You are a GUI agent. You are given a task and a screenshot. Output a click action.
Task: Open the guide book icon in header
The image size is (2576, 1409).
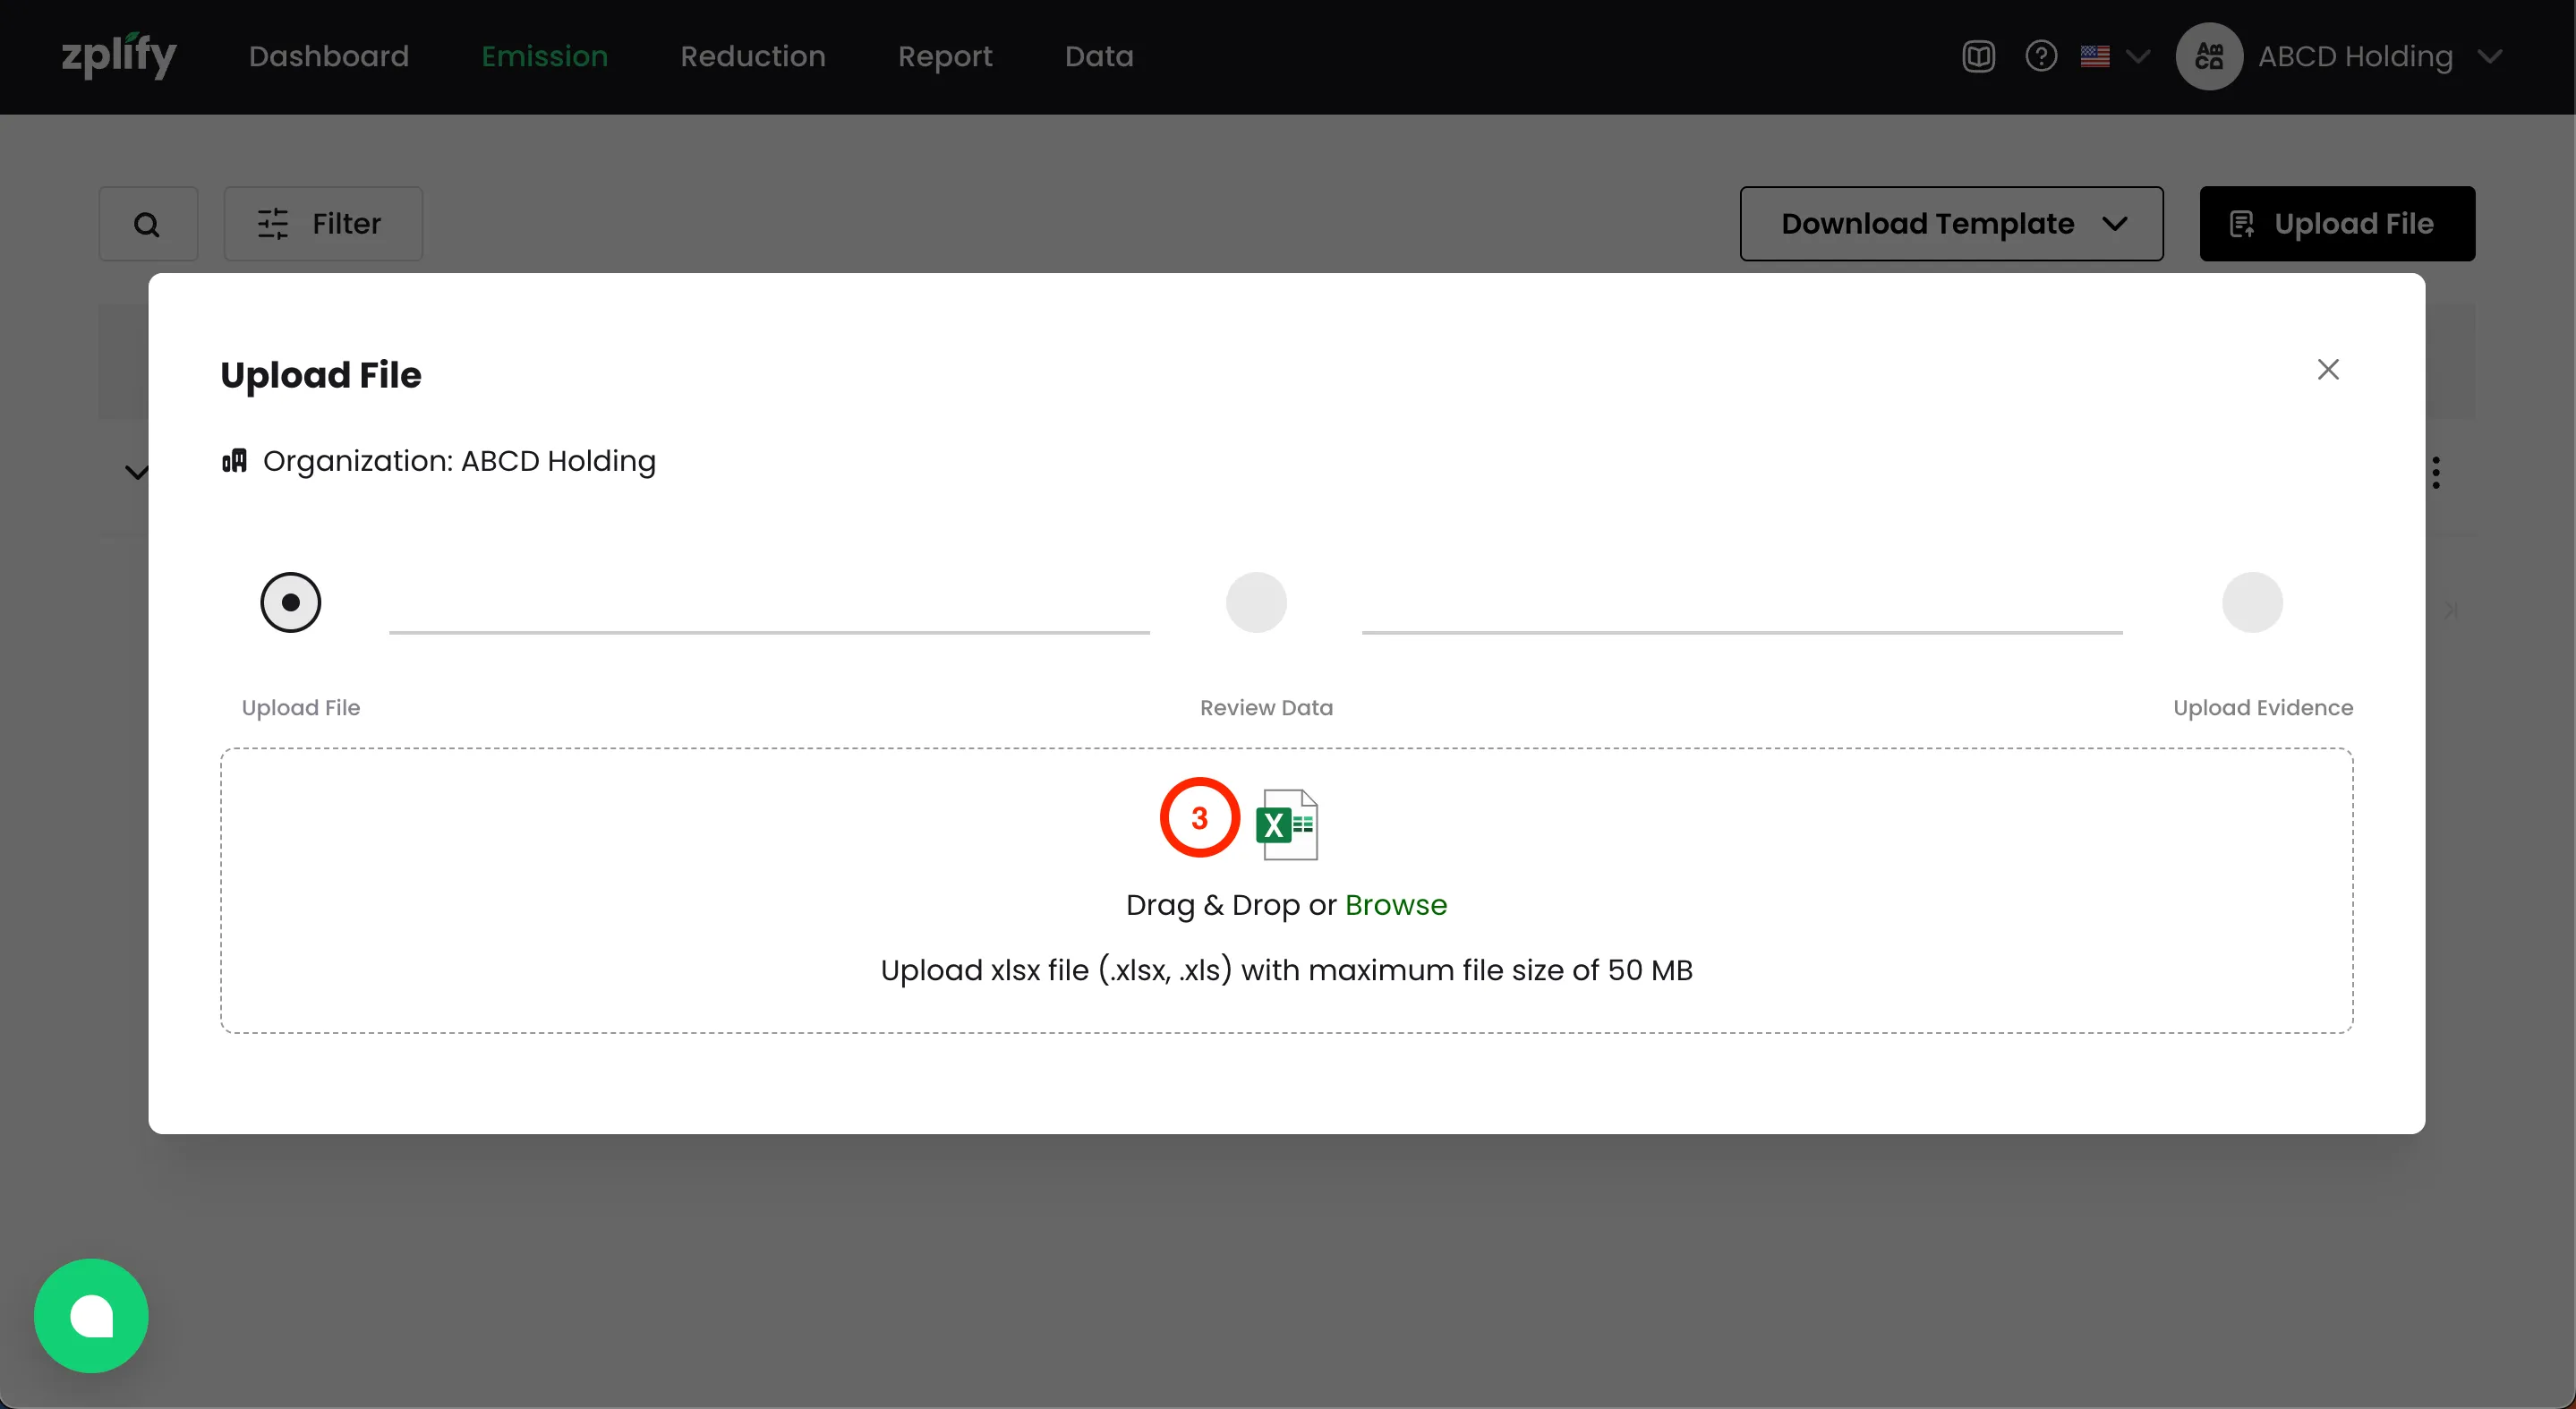point(1978,56)
